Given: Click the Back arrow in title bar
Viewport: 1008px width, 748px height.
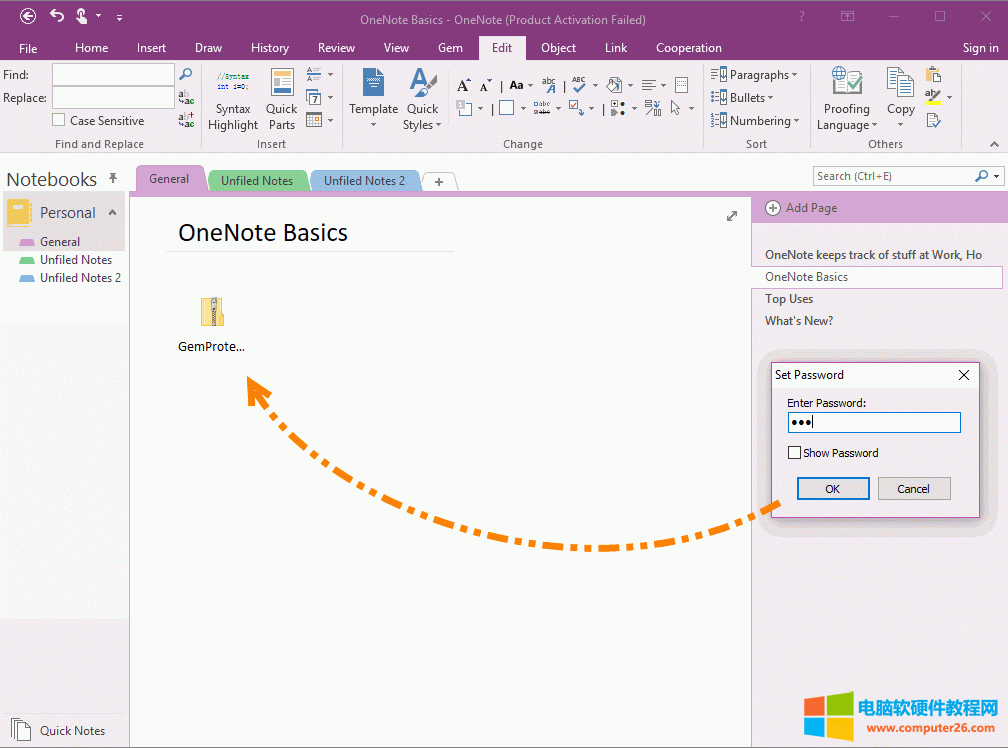Looking at the screenshot, I should [x=28, y=17].
